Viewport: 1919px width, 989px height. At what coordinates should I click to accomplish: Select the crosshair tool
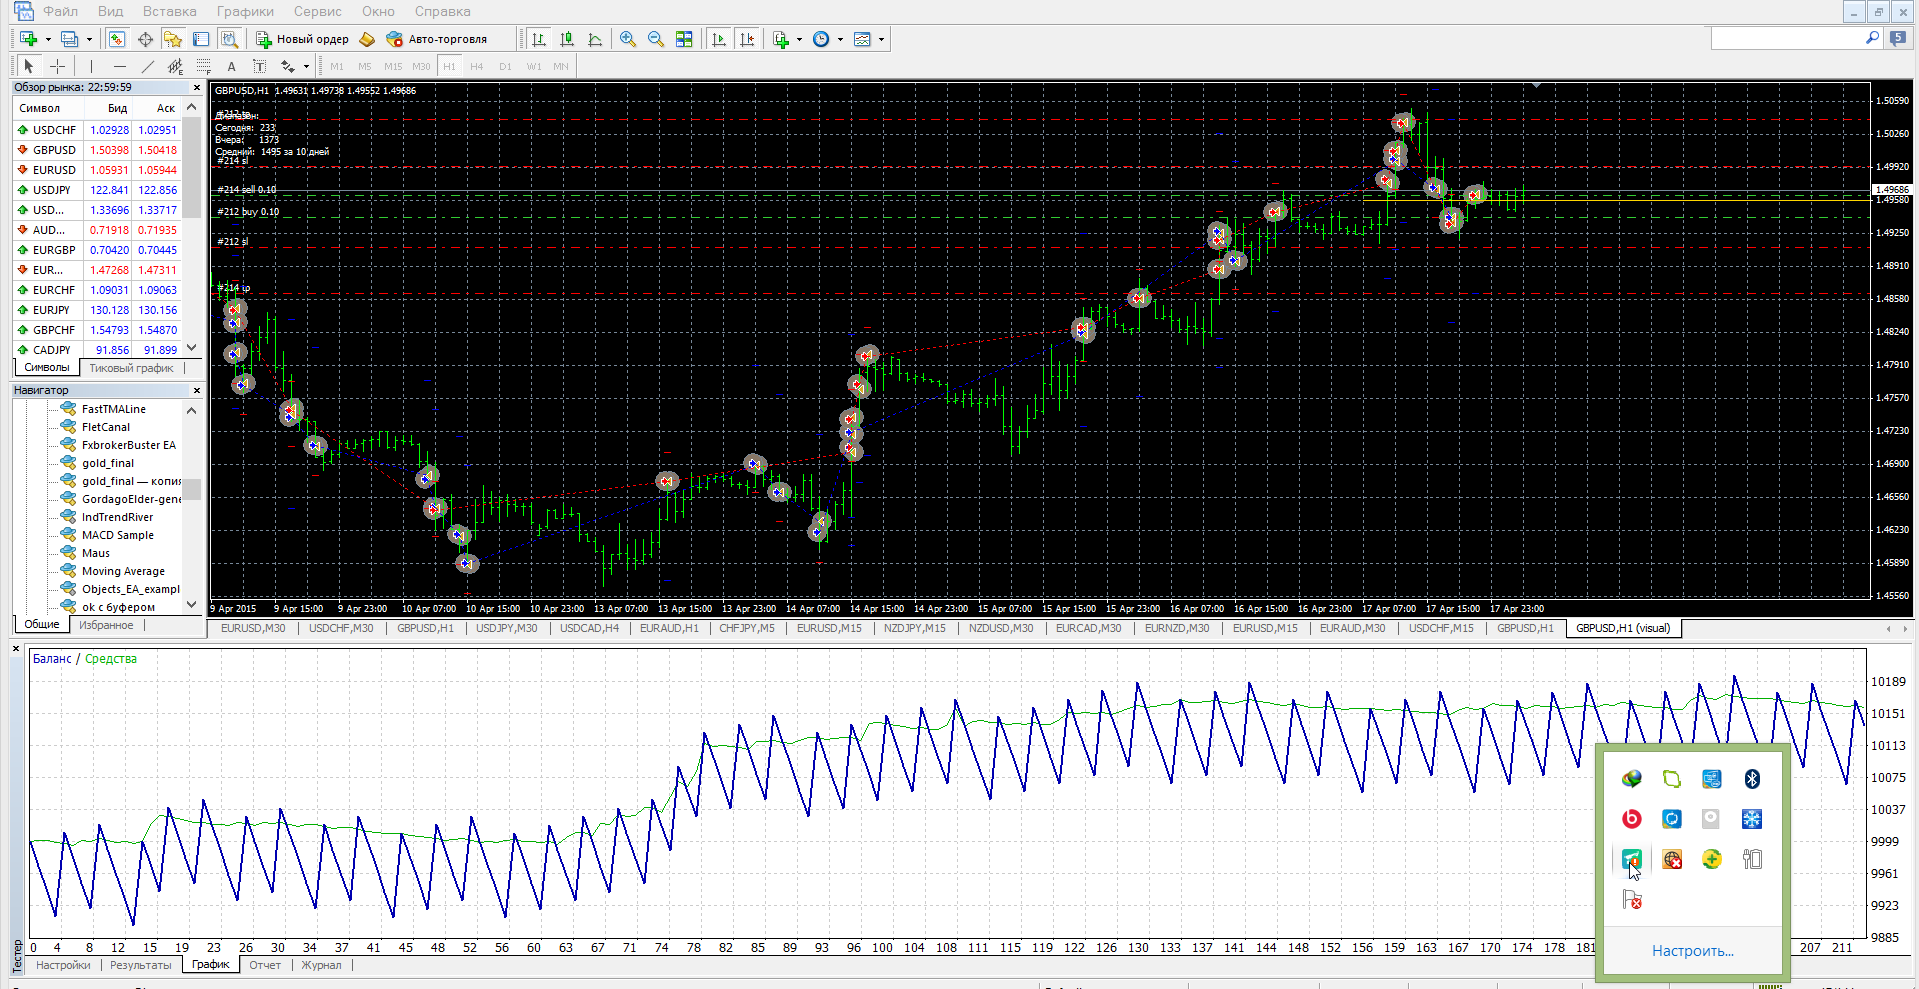pos(58,66)
